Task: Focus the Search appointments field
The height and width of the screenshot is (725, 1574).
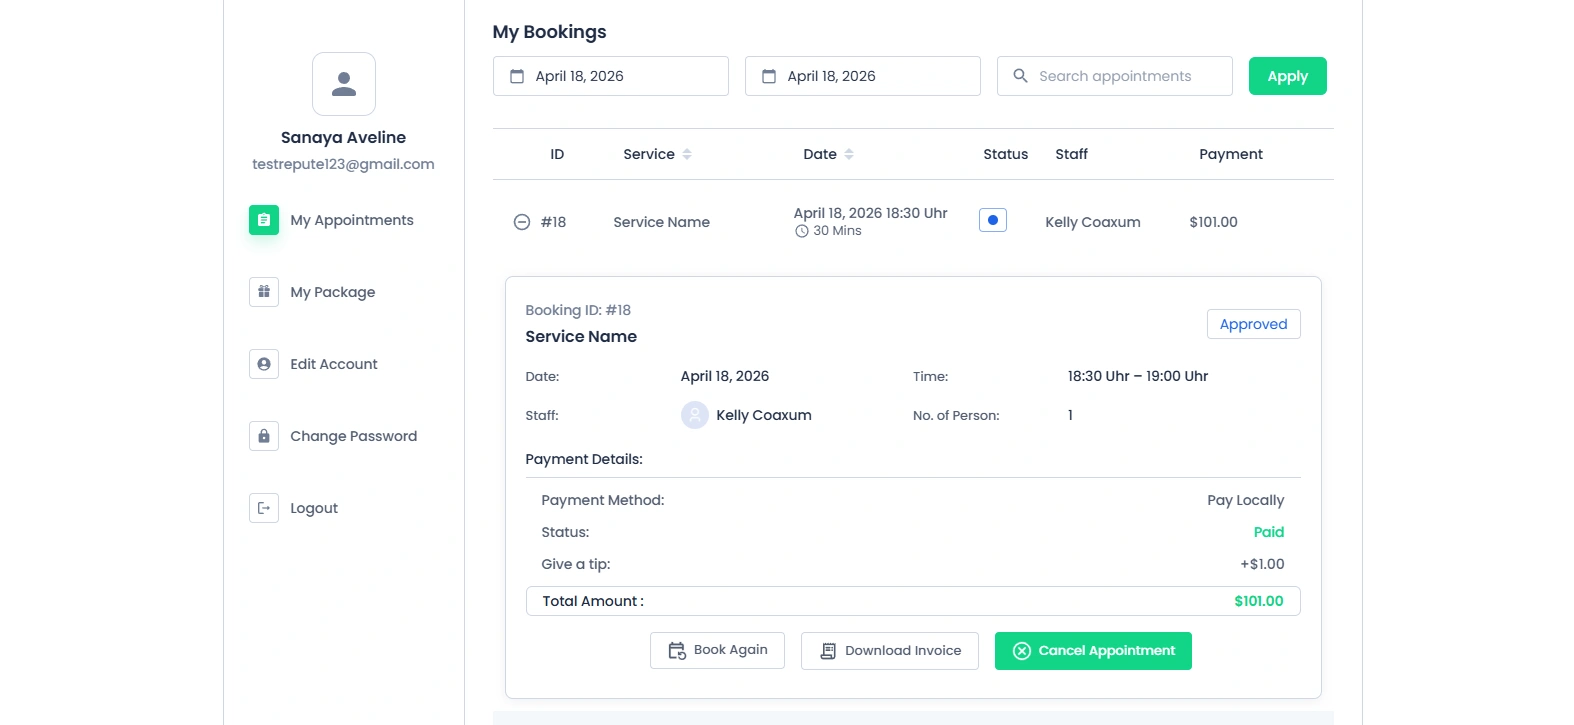Action: (1115, 76)
